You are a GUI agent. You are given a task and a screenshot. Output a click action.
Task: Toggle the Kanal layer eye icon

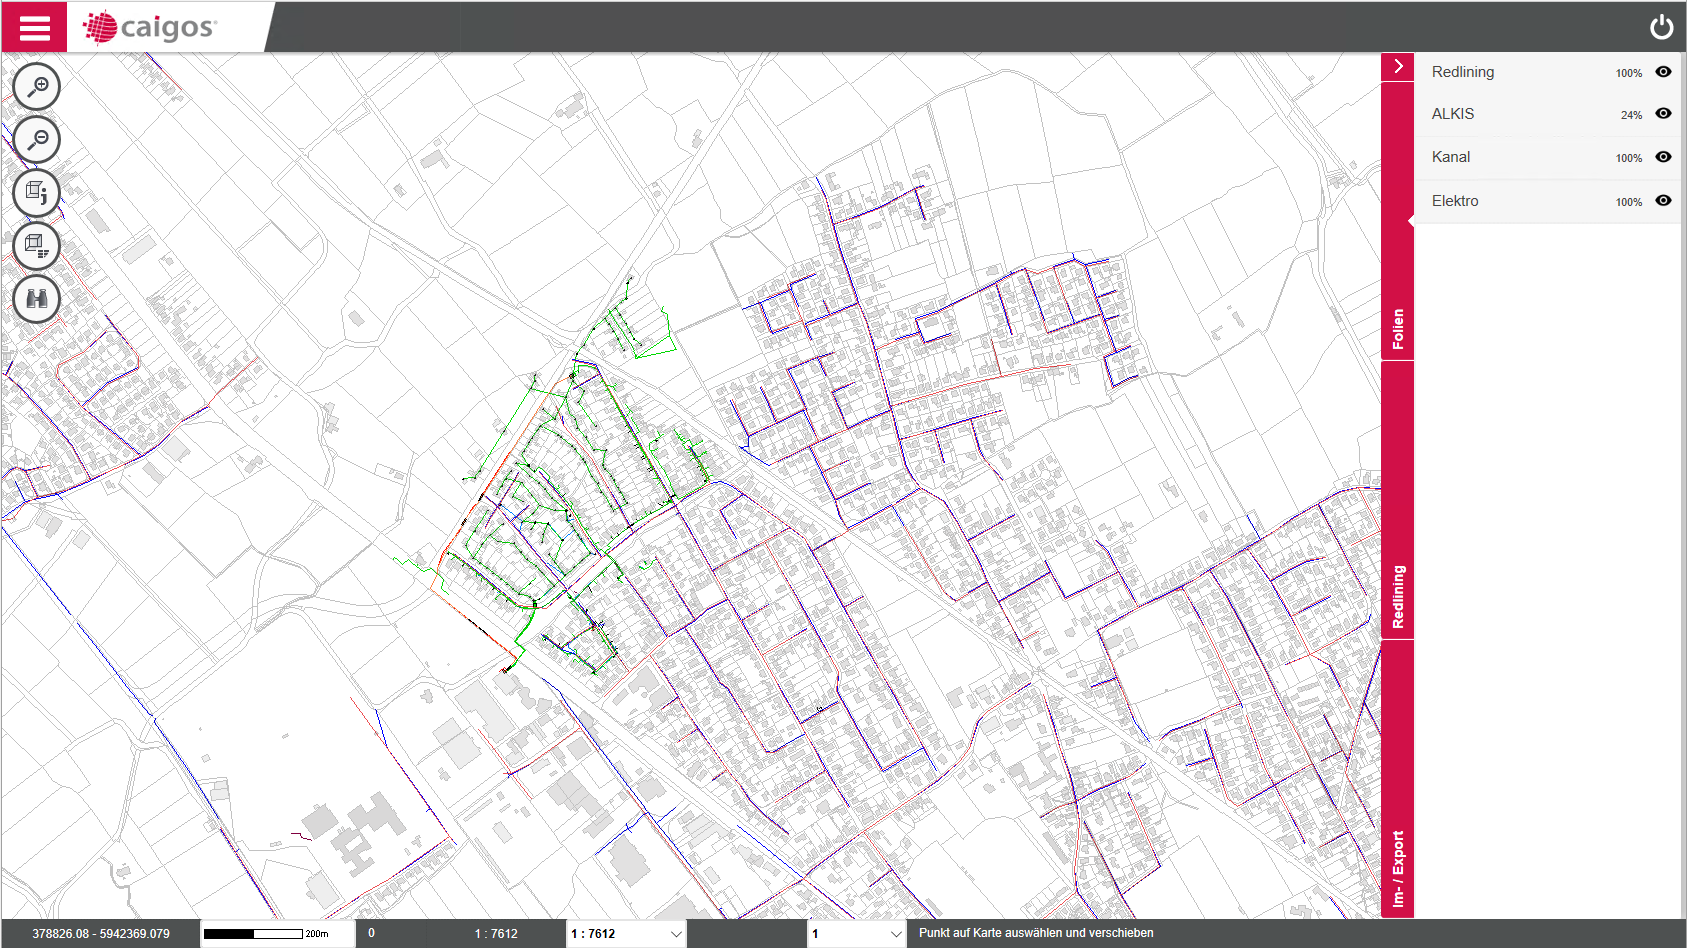tap(1663, 157)
